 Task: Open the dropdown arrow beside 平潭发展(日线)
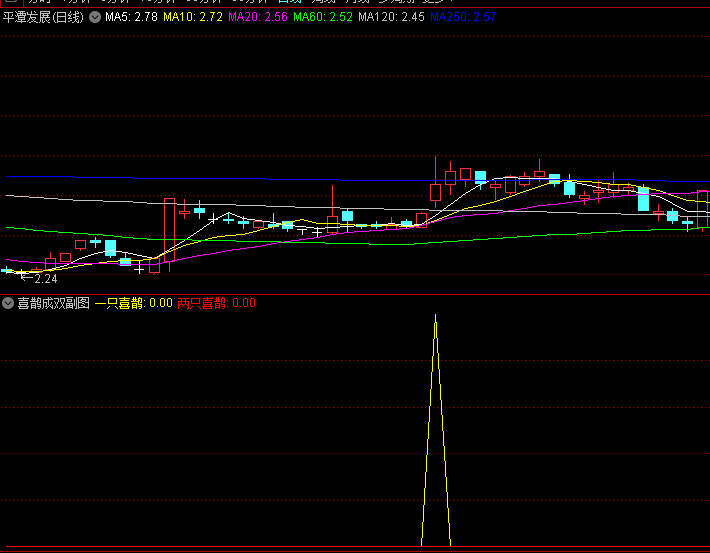click(94, 17)
